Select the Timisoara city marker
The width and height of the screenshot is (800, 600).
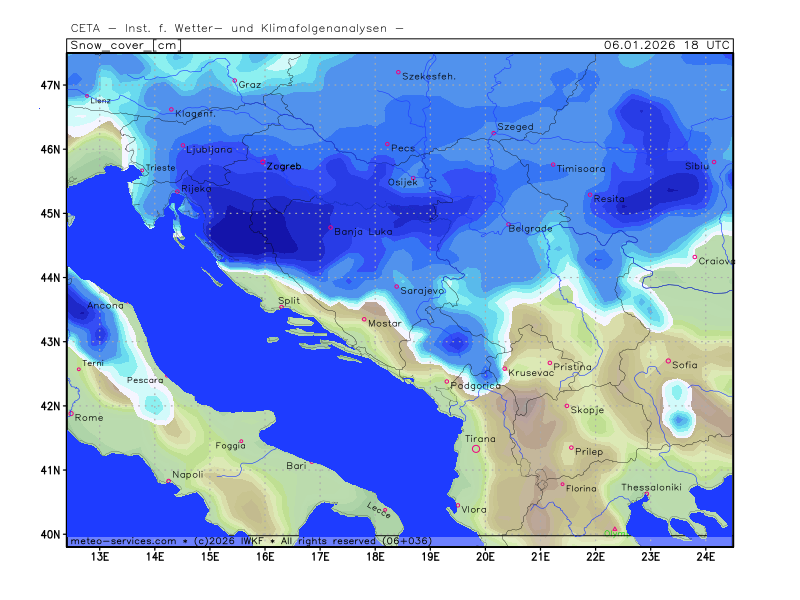[553, 165]
